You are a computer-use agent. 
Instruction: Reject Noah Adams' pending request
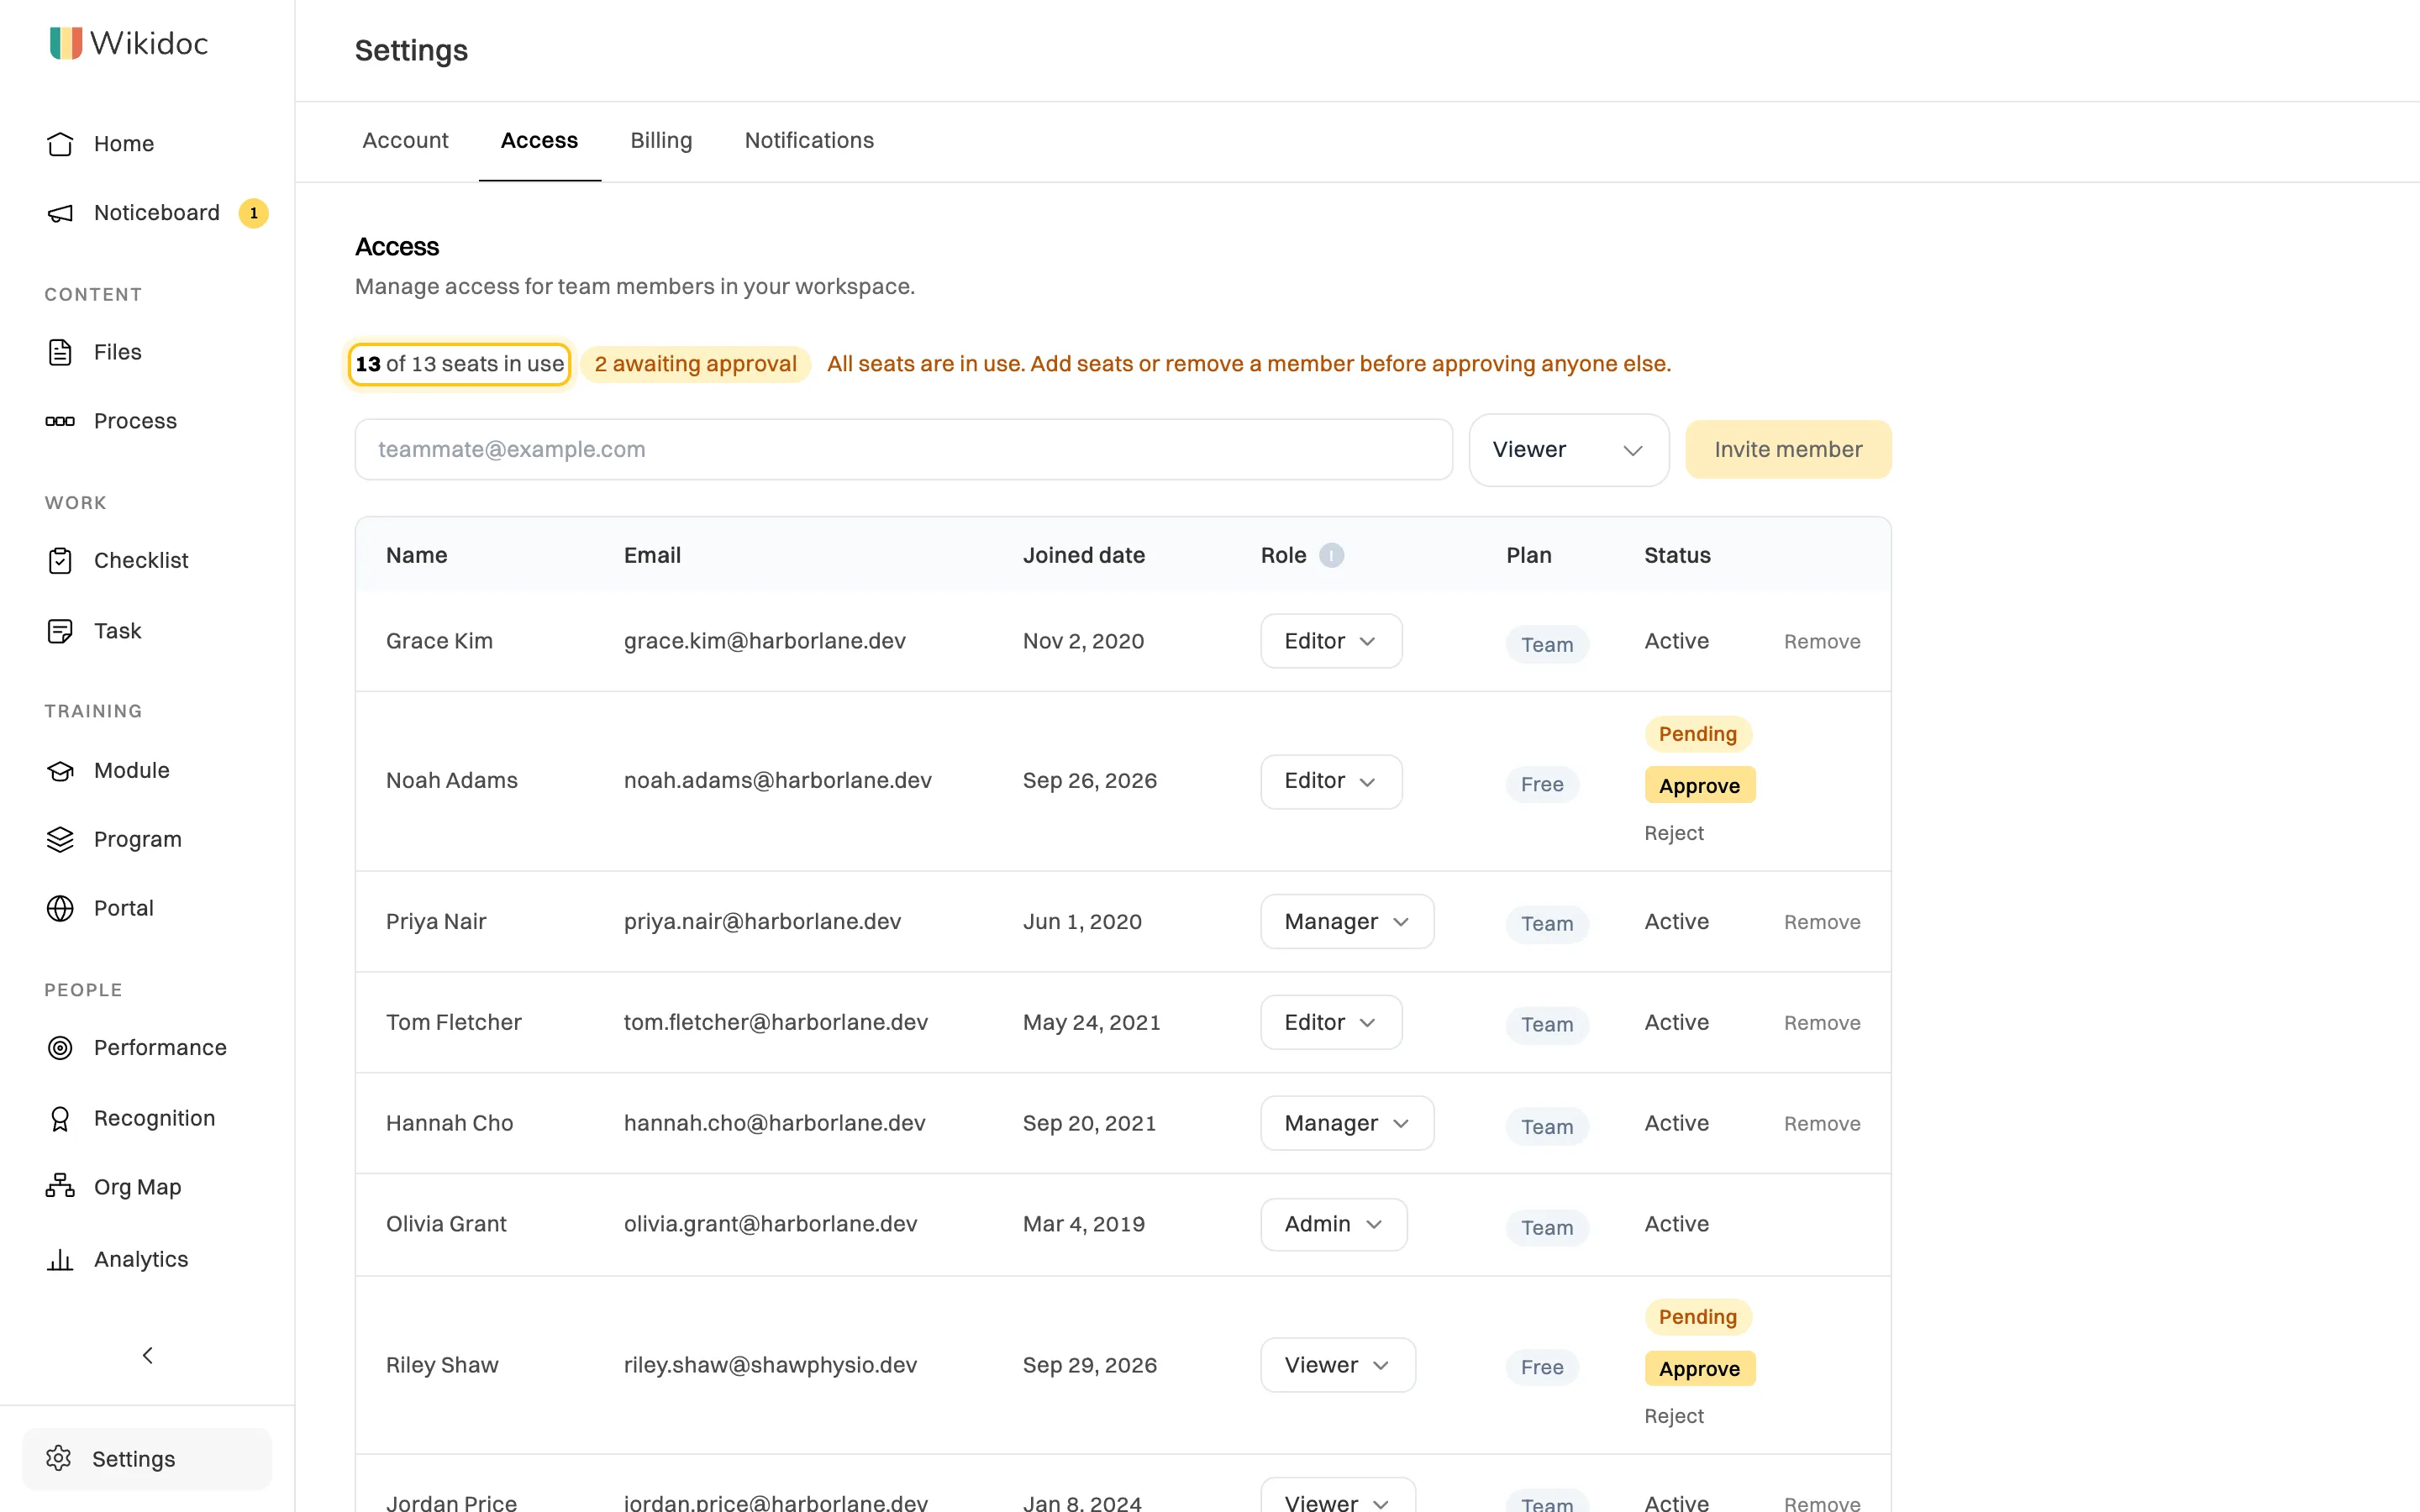click(x=1673, y=833)
